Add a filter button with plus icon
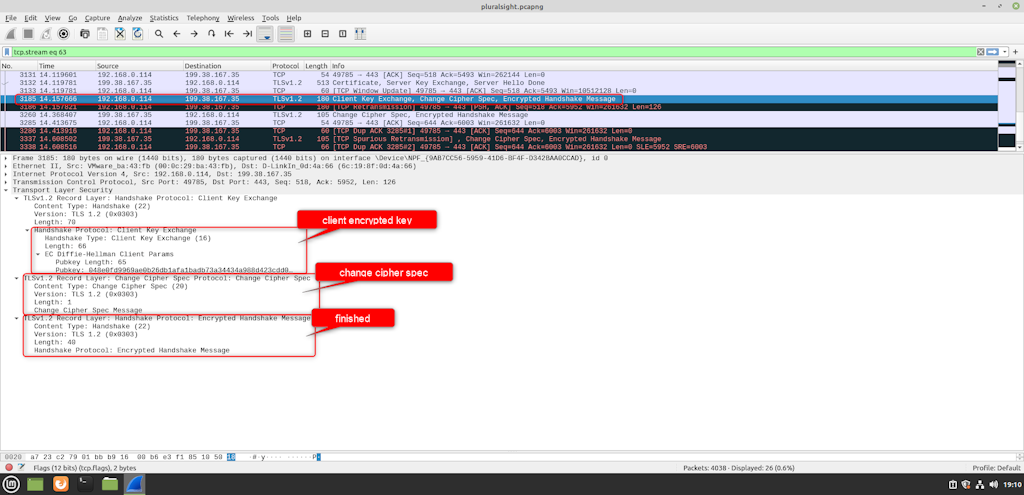The image size is (1024, 495). 1016,52
